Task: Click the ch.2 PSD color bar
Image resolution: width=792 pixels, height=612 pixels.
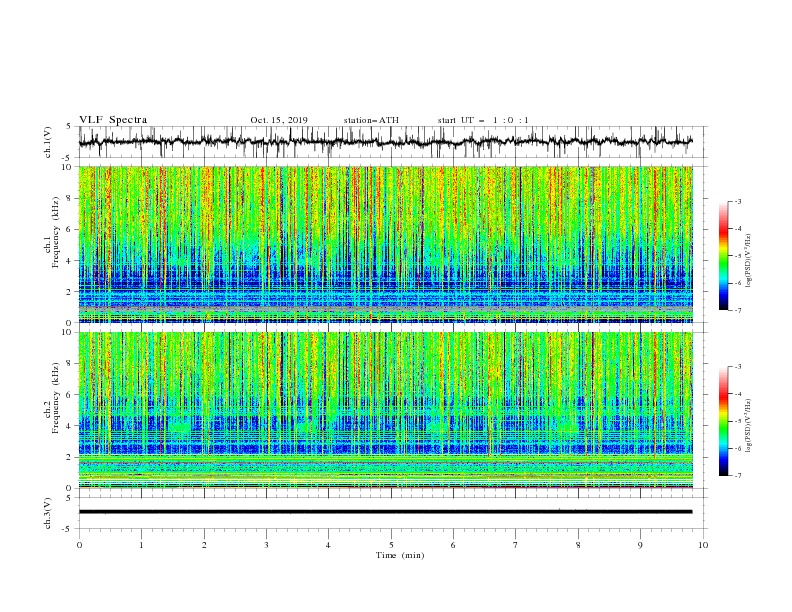Action: pyautogui.click(x=723, y=421)
